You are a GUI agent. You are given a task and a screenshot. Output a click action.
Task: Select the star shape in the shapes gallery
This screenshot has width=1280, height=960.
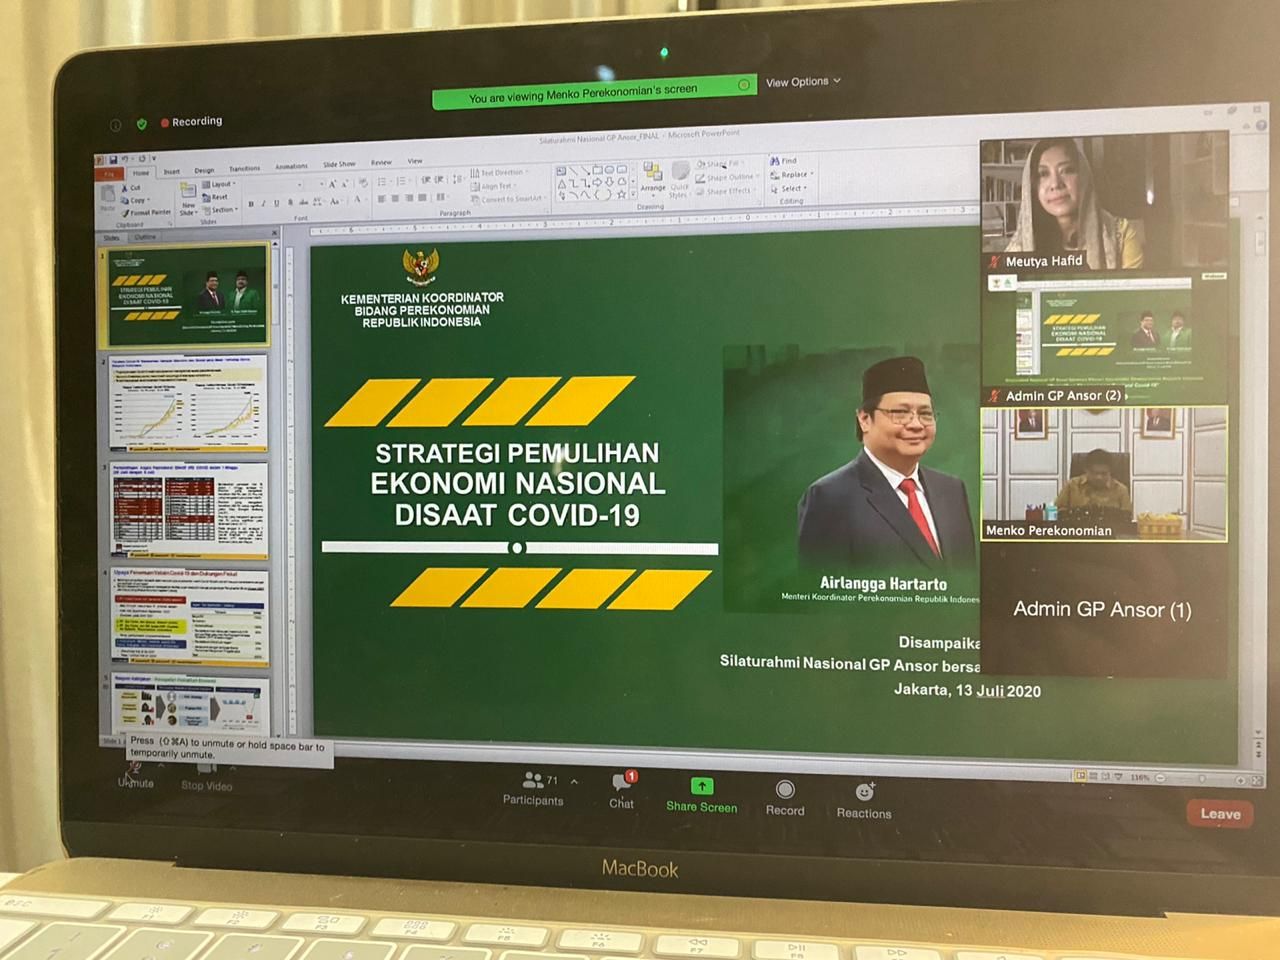pyautogui.click(x=622, y=194)
